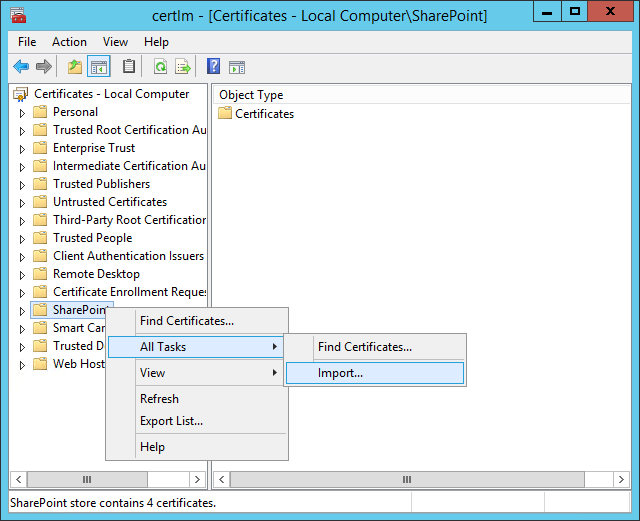This screenshot has width=640, height=521.
Task: Expand the Intermediate Certification Authorities node
Action: point(22,167)
